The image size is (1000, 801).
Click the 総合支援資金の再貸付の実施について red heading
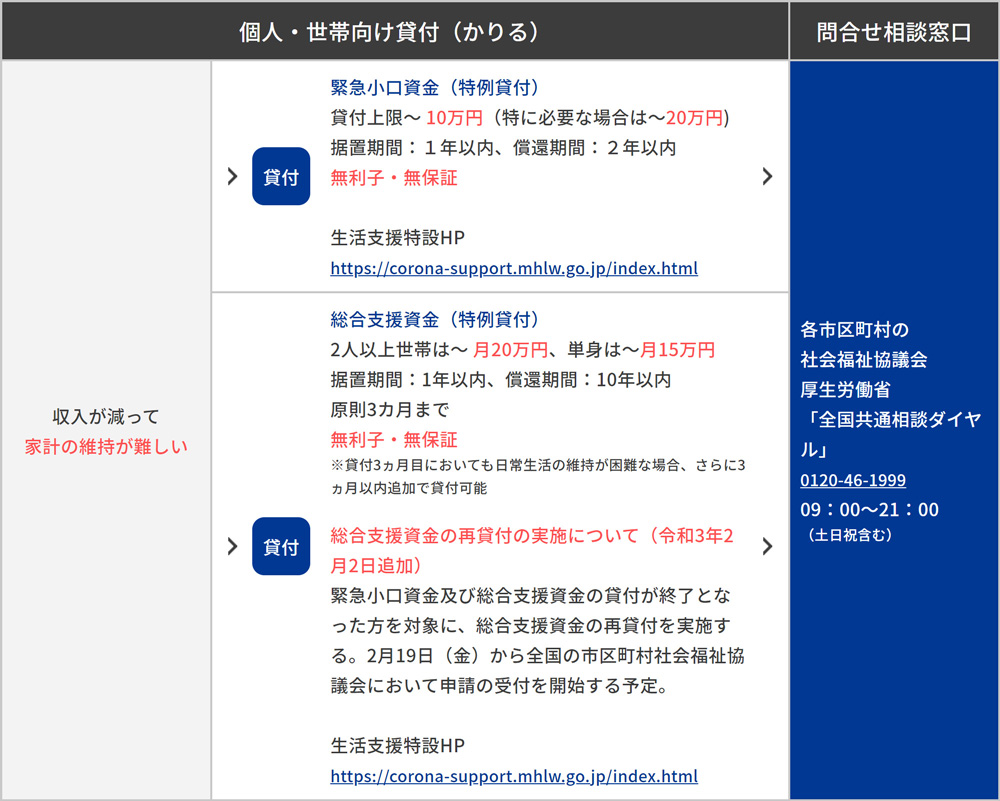(x=532, y=550)
